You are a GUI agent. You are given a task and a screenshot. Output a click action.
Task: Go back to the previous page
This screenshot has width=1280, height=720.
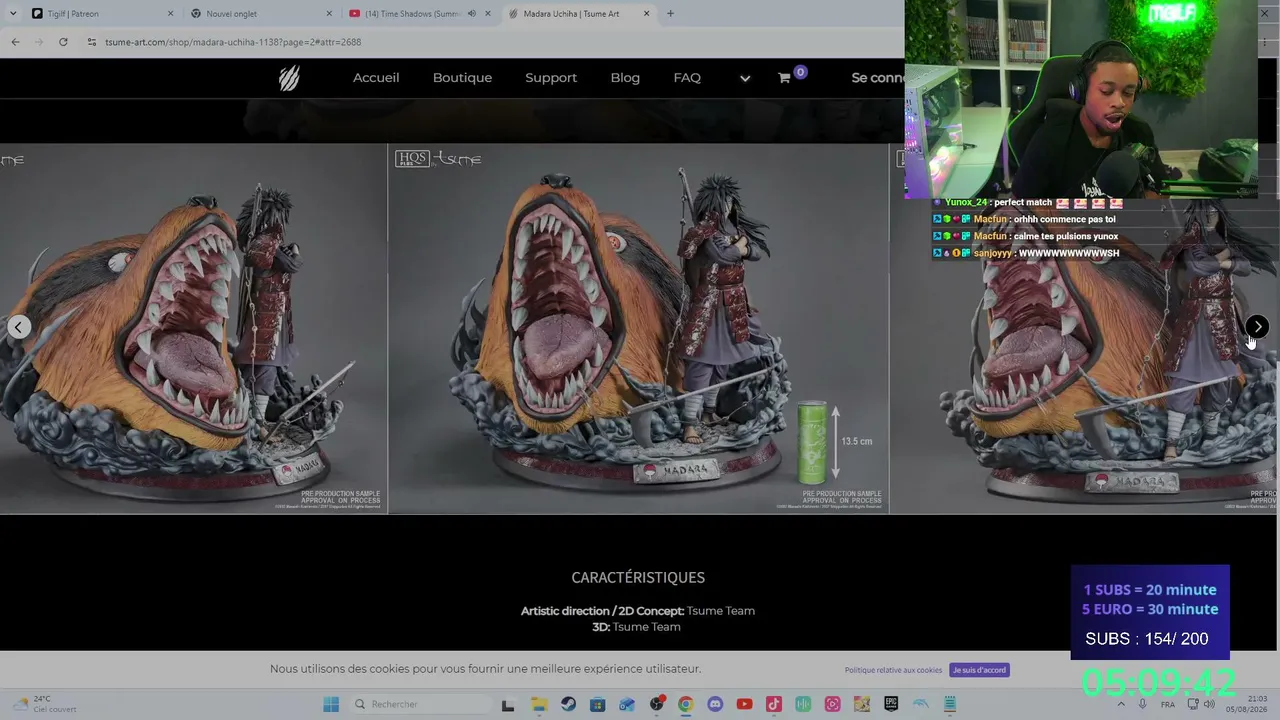(x=15, y=42)
